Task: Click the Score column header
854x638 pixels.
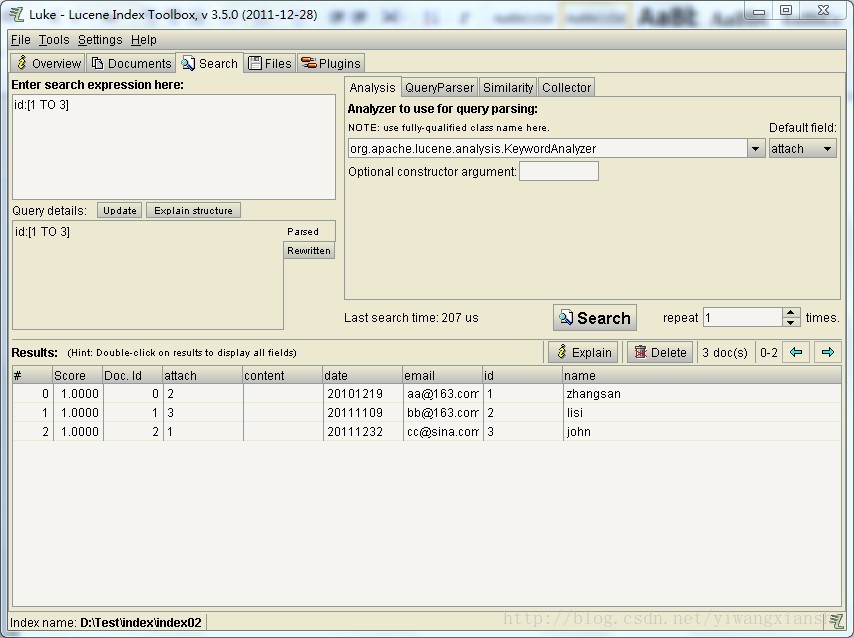Action: pos(77,375)
